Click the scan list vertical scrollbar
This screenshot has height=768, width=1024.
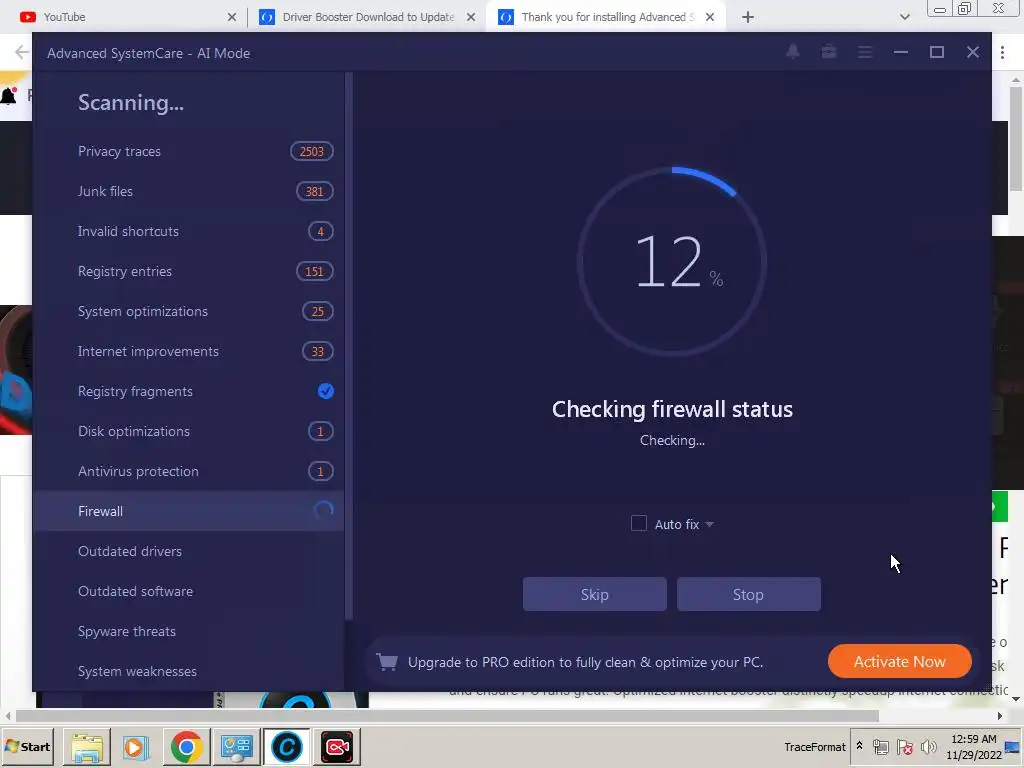click(x=349, y=346)
